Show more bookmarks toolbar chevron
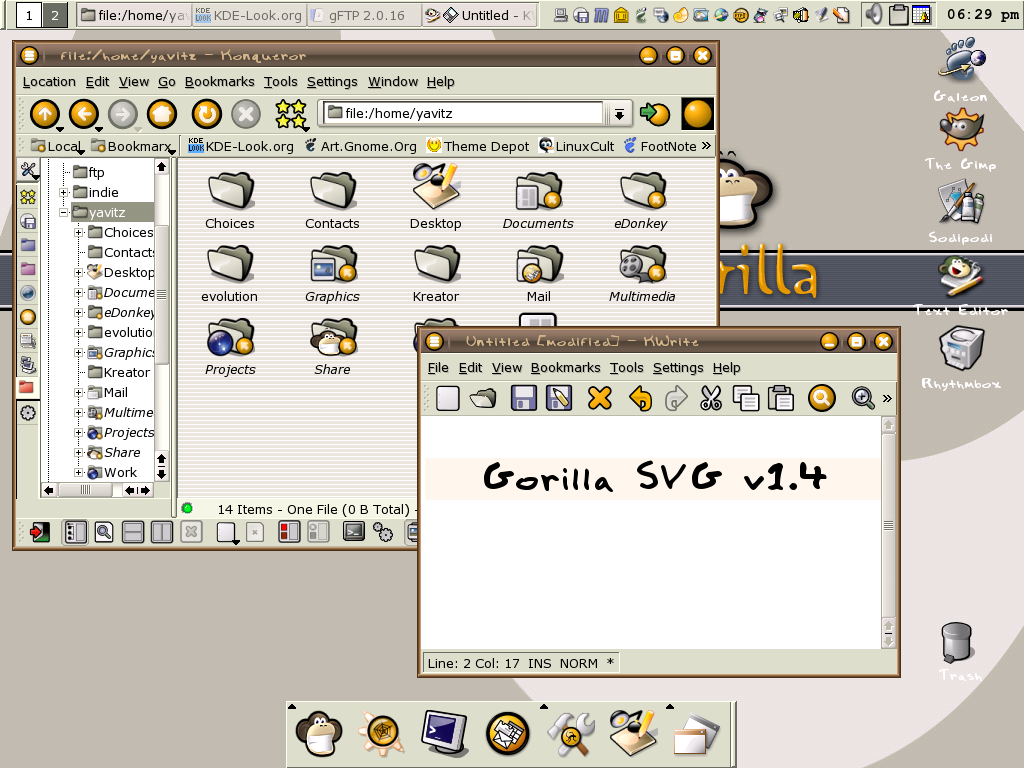 tap(706, 146)
